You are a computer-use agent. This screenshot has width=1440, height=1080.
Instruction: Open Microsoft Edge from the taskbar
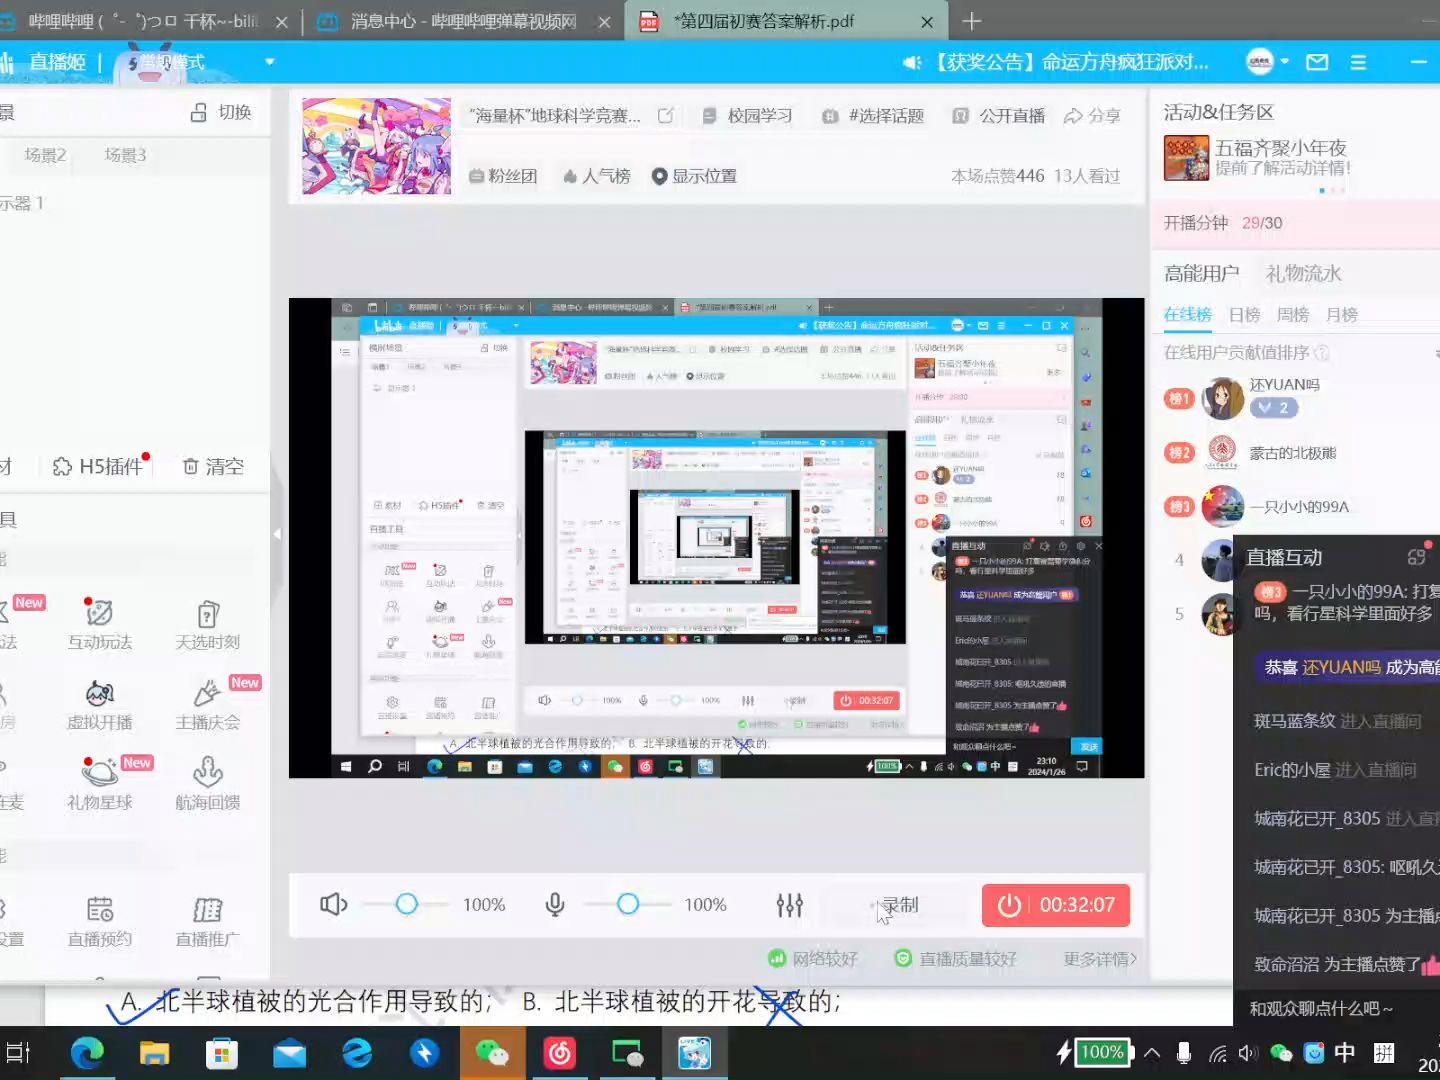click(x=87, y=1053)
